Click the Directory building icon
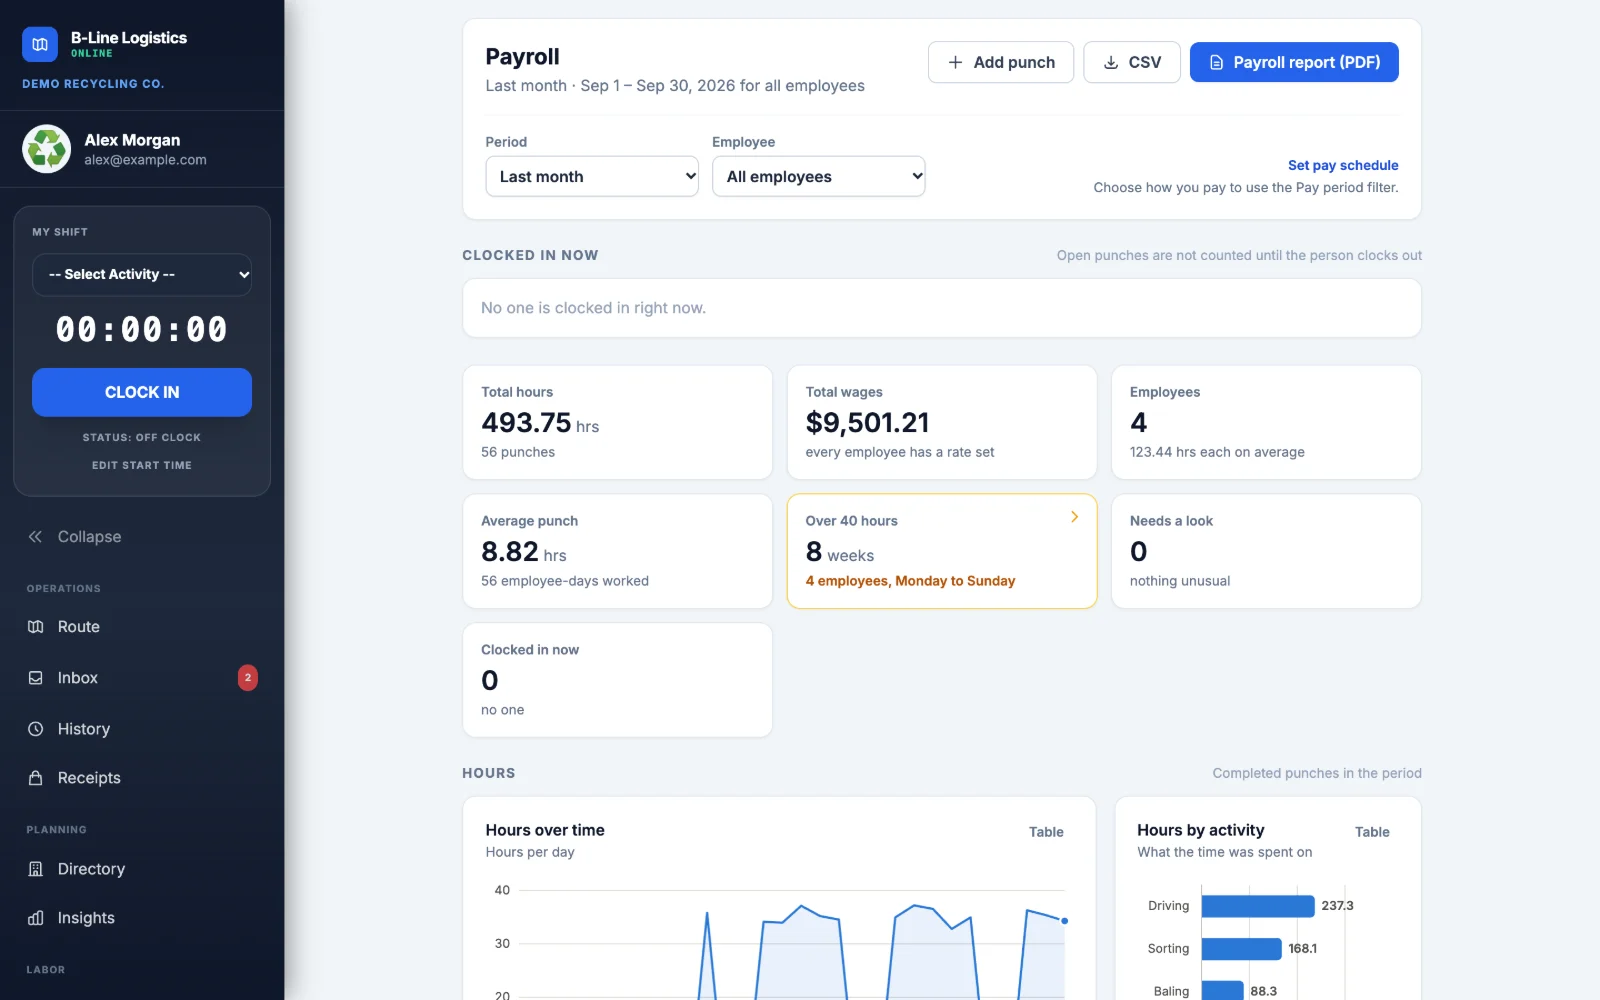 click(x=36, y=869)
